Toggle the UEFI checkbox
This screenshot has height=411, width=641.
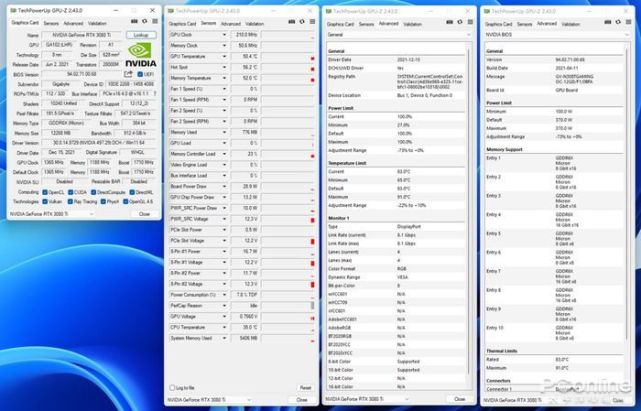(140, 74)
